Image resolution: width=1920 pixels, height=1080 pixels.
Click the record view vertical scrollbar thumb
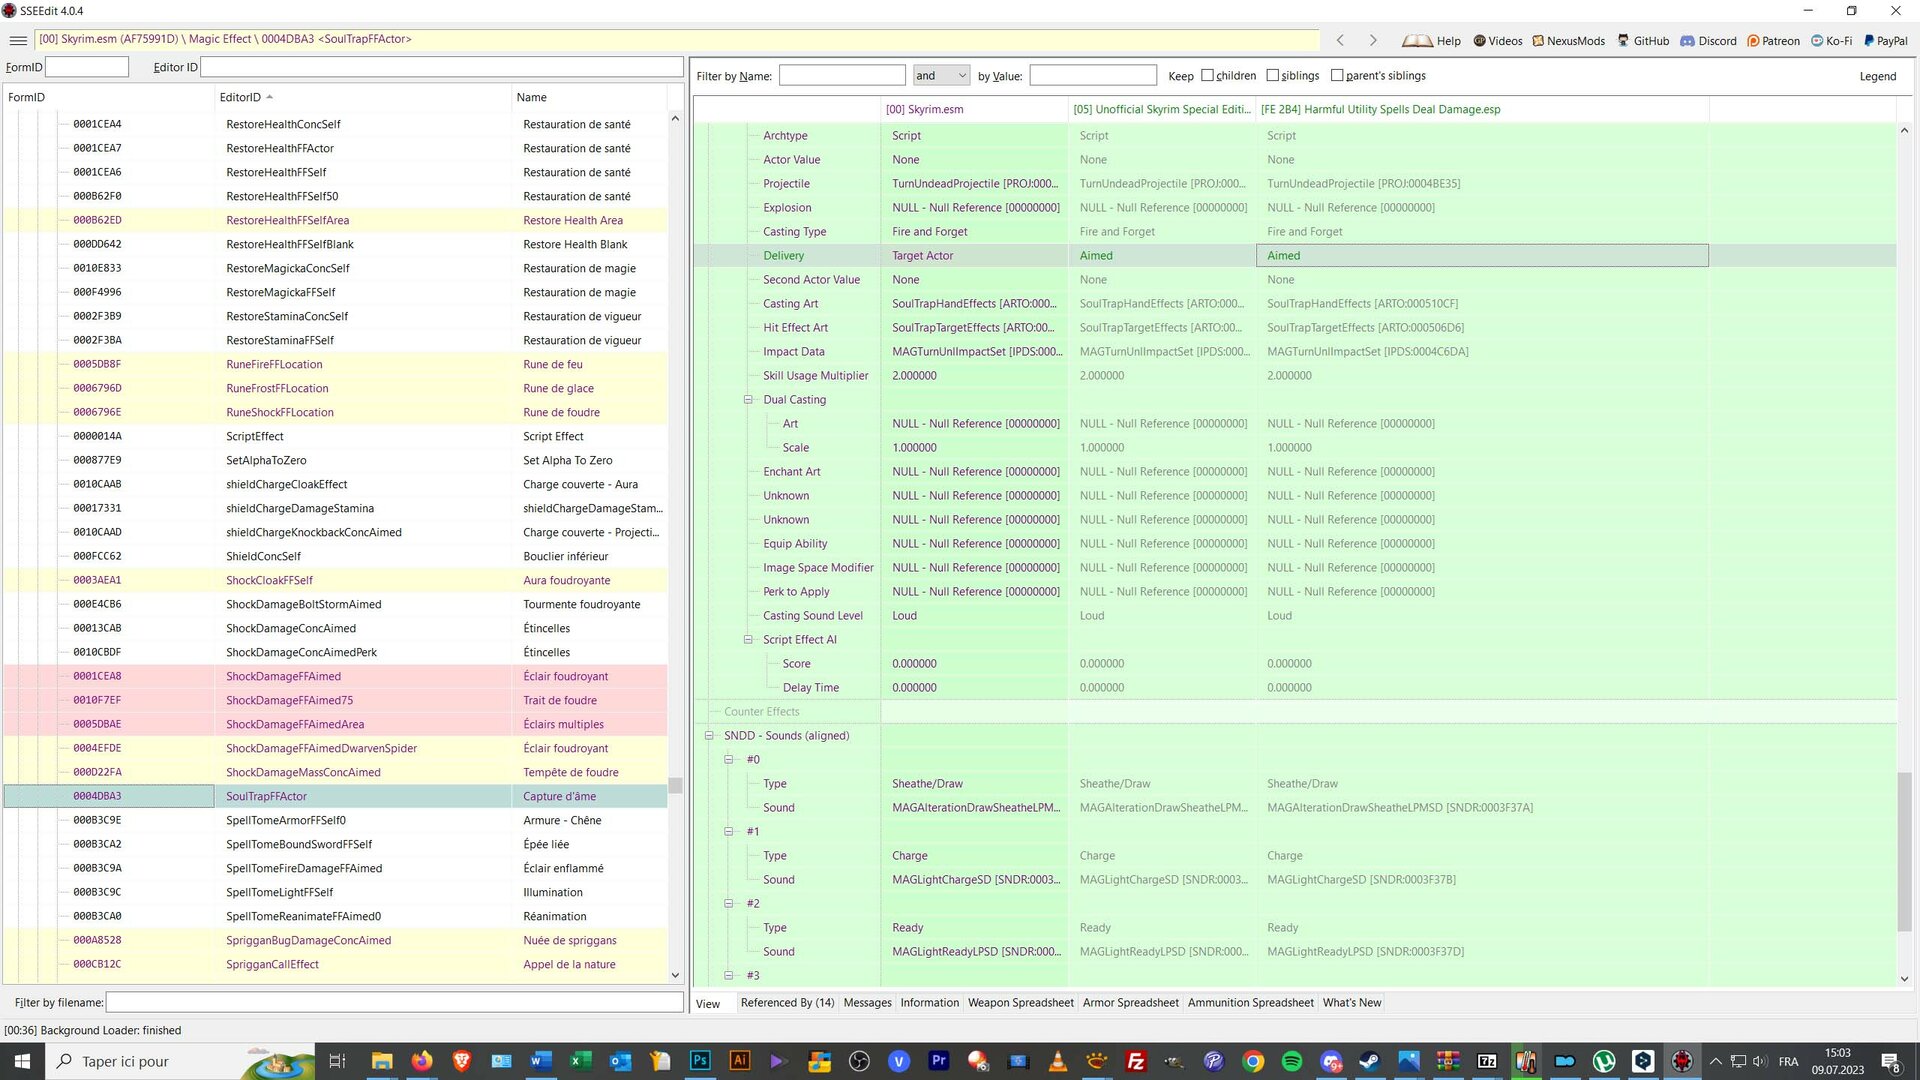pyautogui.click(x=1904, y=850)
